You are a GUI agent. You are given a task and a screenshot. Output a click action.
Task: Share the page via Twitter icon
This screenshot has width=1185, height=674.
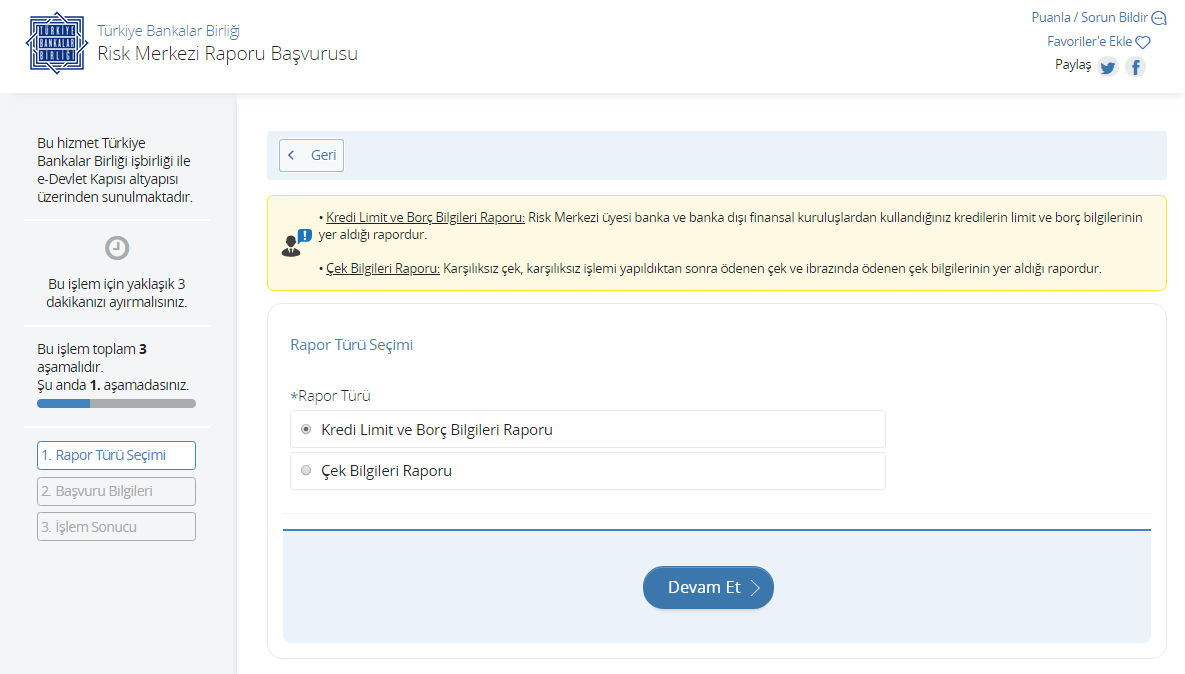click(x=1108, y=66)
